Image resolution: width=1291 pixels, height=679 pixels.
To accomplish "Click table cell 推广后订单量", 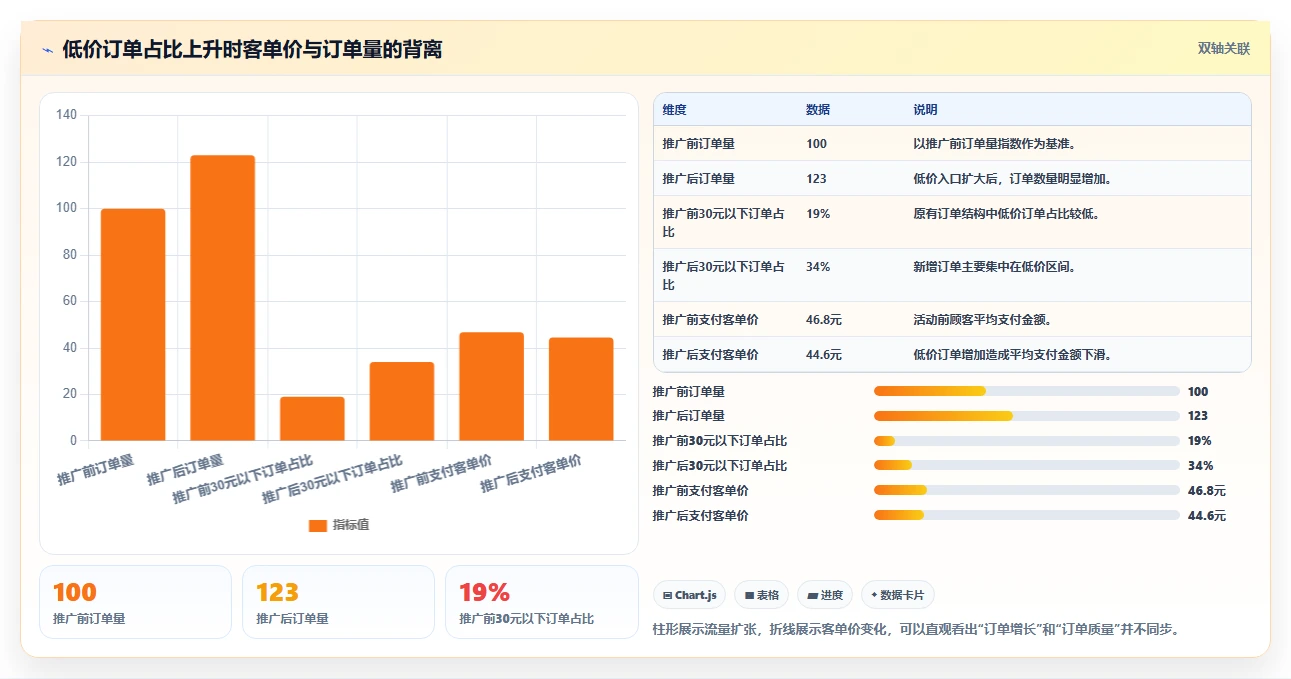I will [698, 179].
